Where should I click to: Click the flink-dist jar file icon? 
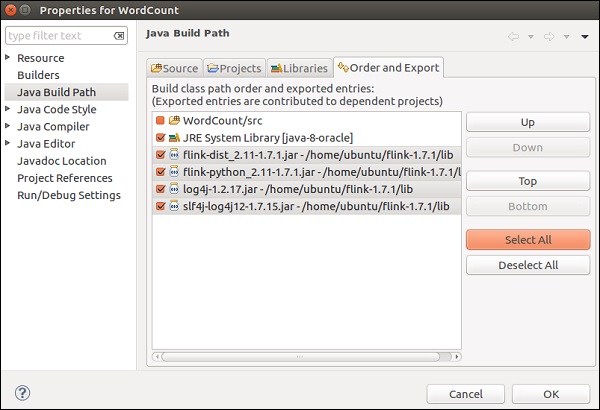point(174,155)
